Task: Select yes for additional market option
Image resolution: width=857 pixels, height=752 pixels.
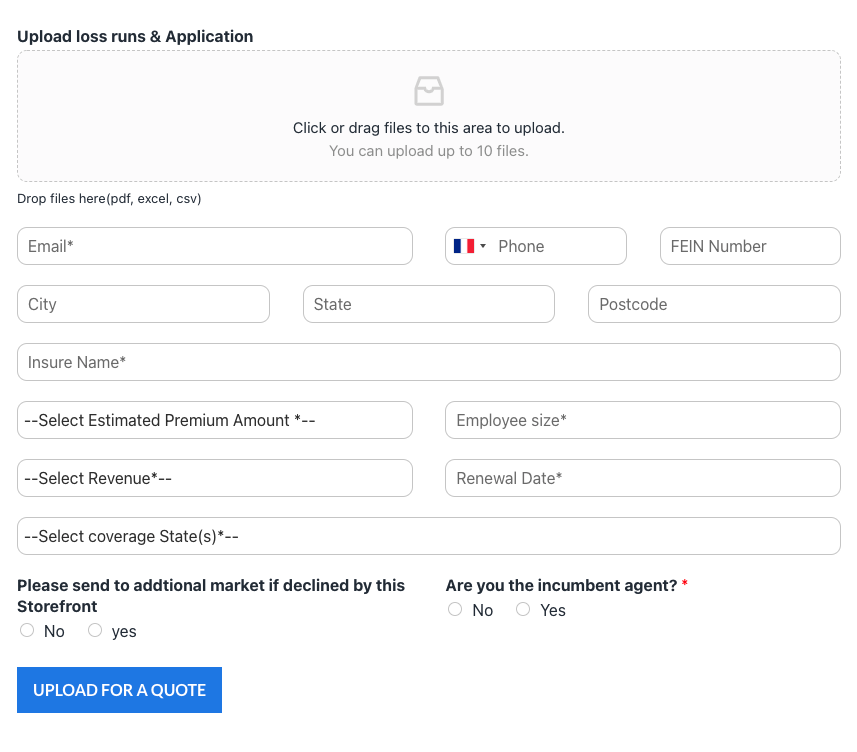Action: click(95, 630)
